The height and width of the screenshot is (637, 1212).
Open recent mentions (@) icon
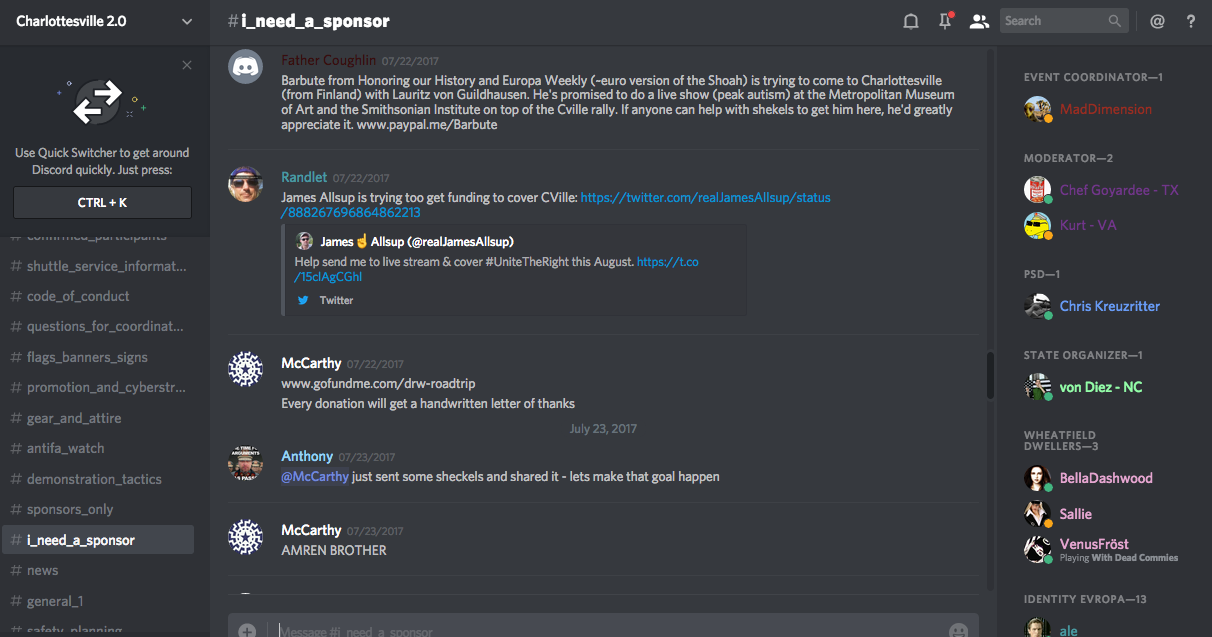point(1157,21)
